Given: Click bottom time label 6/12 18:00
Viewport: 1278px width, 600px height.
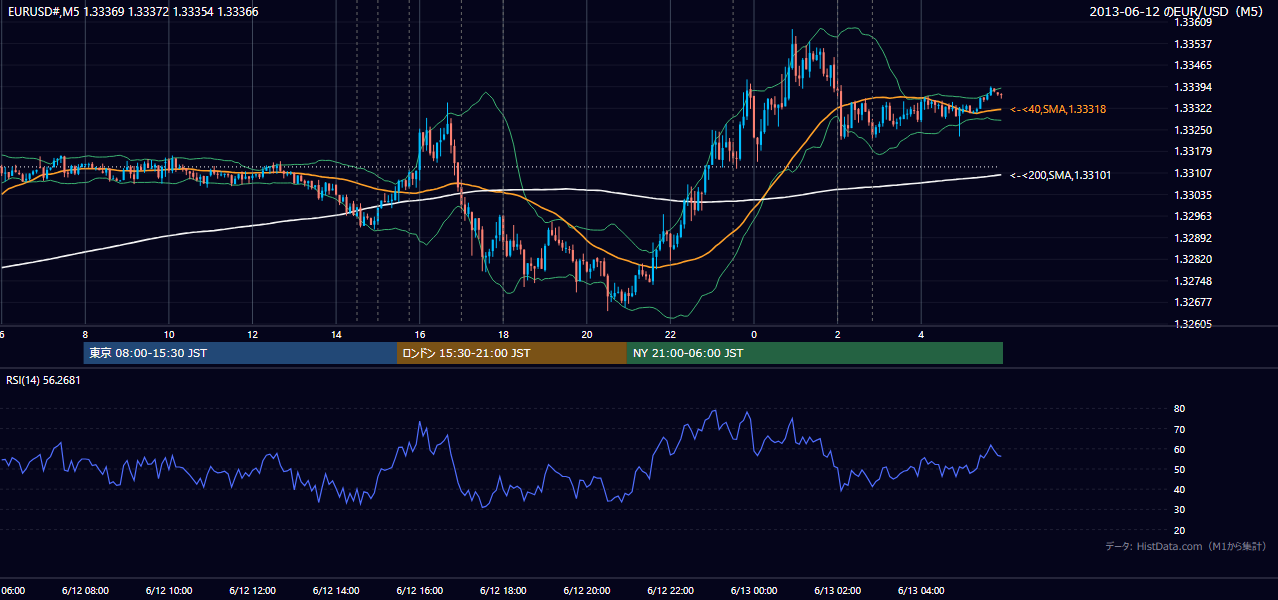Looking at the screenshot, I should (x=502, y=590).
